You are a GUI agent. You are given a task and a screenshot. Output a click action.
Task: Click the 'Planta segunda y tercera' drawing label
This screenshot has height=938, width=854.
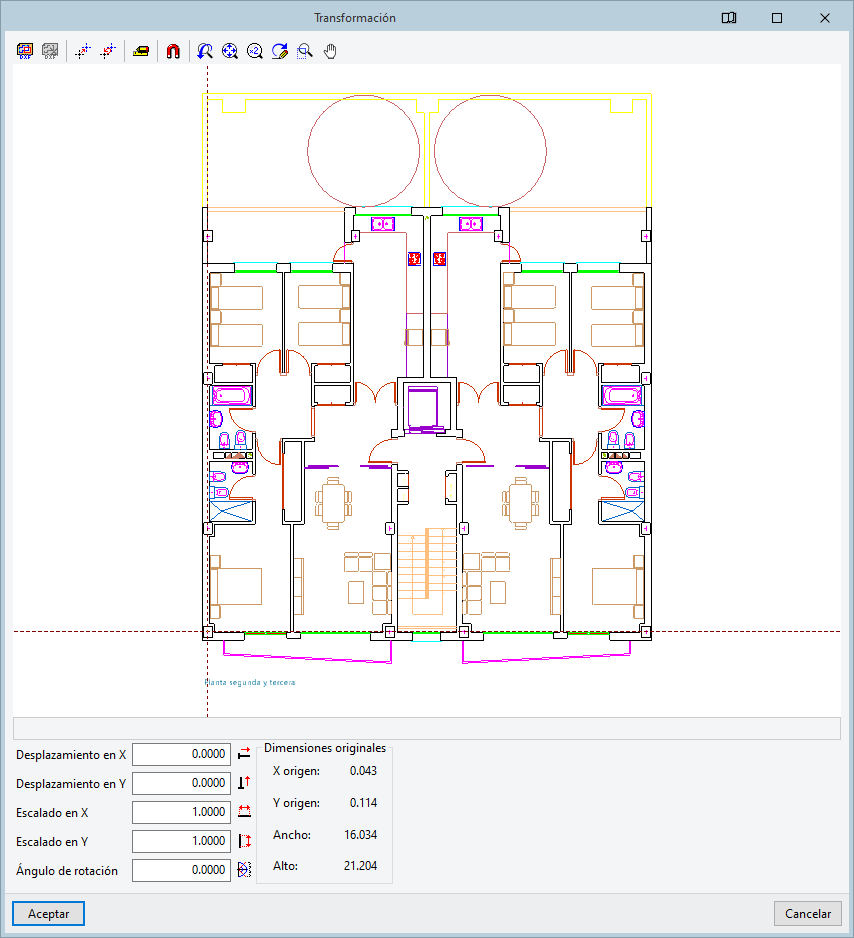pyautogui.click(x=249, y=682)
